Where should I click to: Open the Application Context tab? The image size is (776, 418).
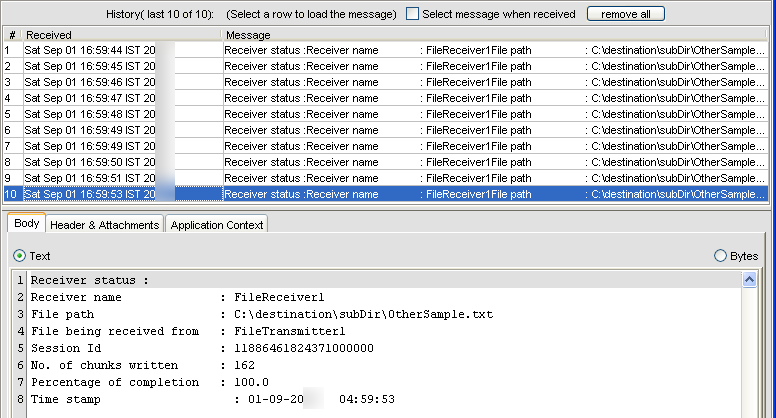click(217, 225)
